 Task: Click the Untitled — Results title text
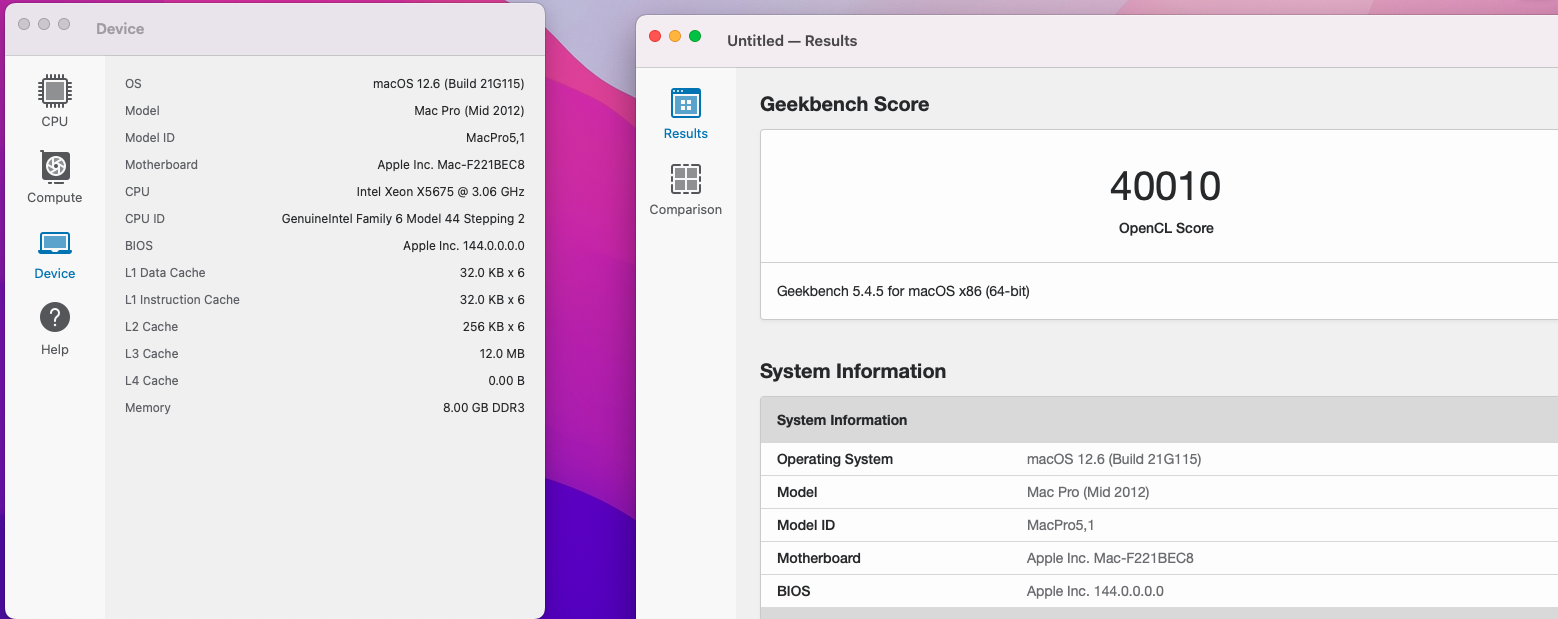pyautogui.click(x=792, y=41)
